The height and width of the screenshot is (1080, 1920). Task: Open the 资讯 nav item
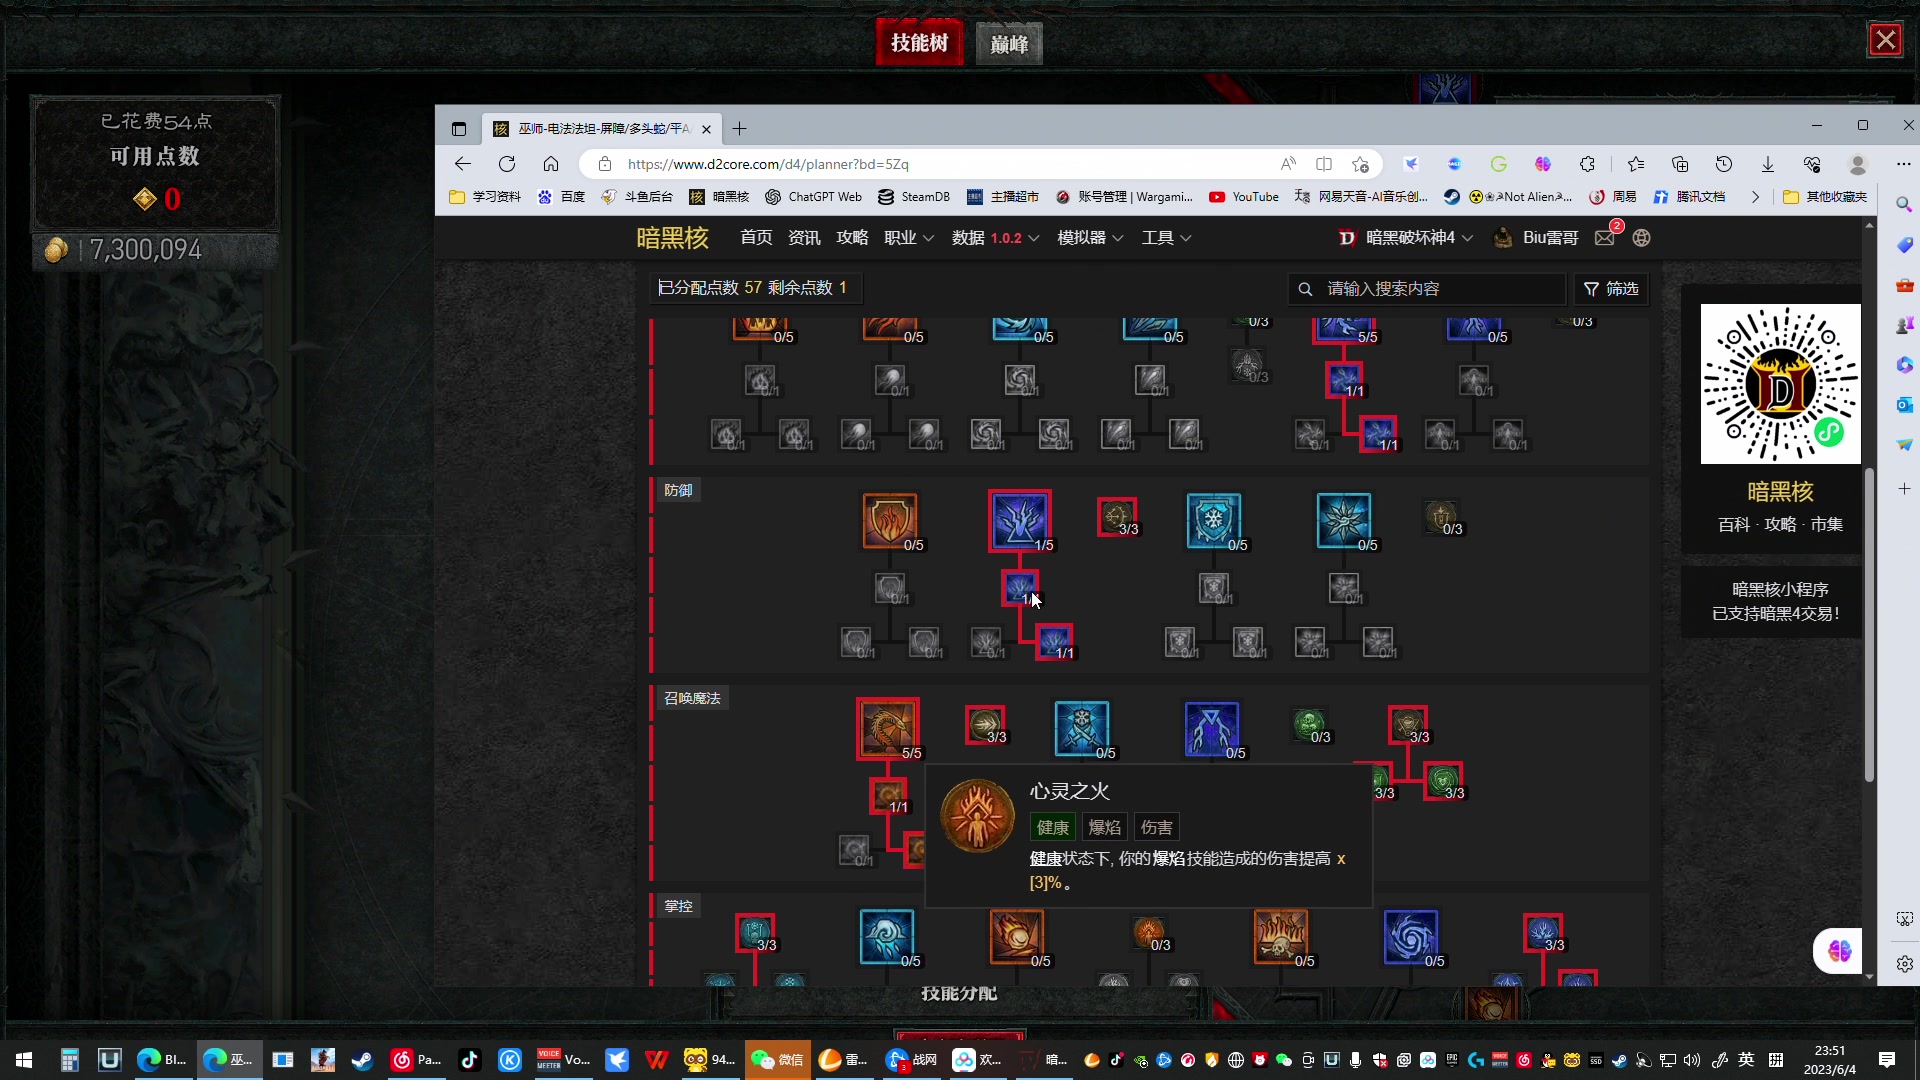pos(804,238)
